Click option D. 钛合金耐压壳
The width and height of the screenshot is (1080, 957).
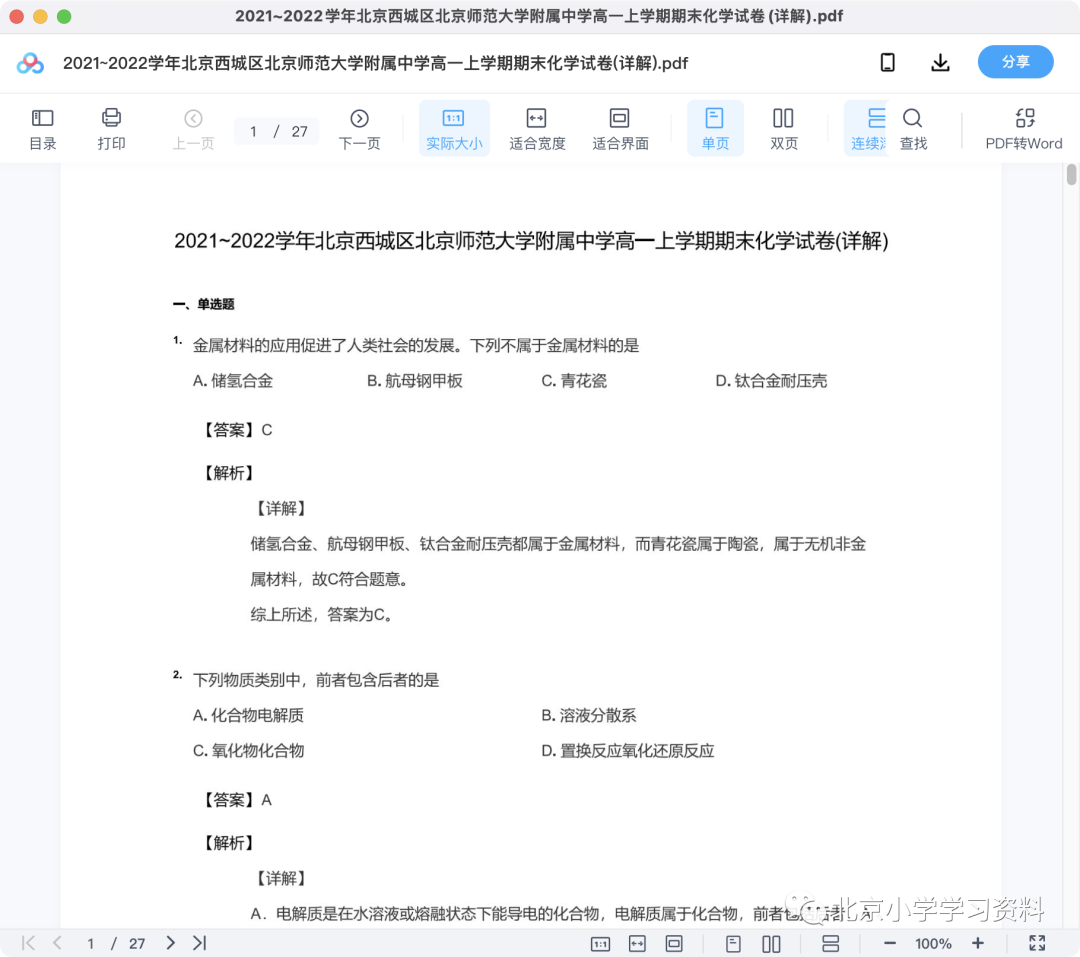[771, 380]
